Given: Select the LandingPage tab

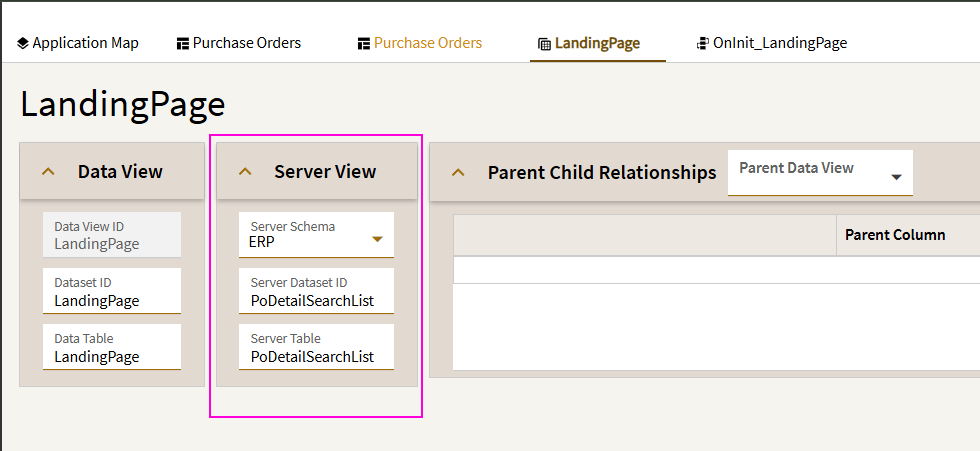Looking at the screenshot, I should click(x=589, y=43).
